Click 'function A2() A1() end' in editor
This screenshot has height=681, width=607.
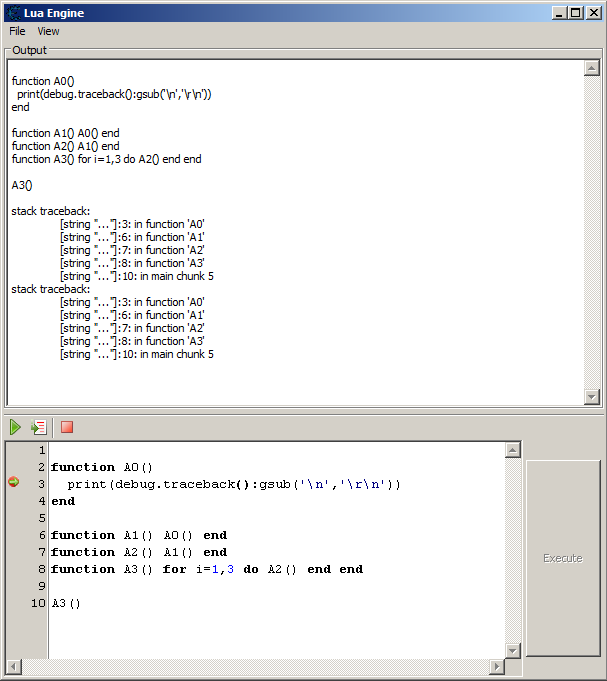(139, 552)
